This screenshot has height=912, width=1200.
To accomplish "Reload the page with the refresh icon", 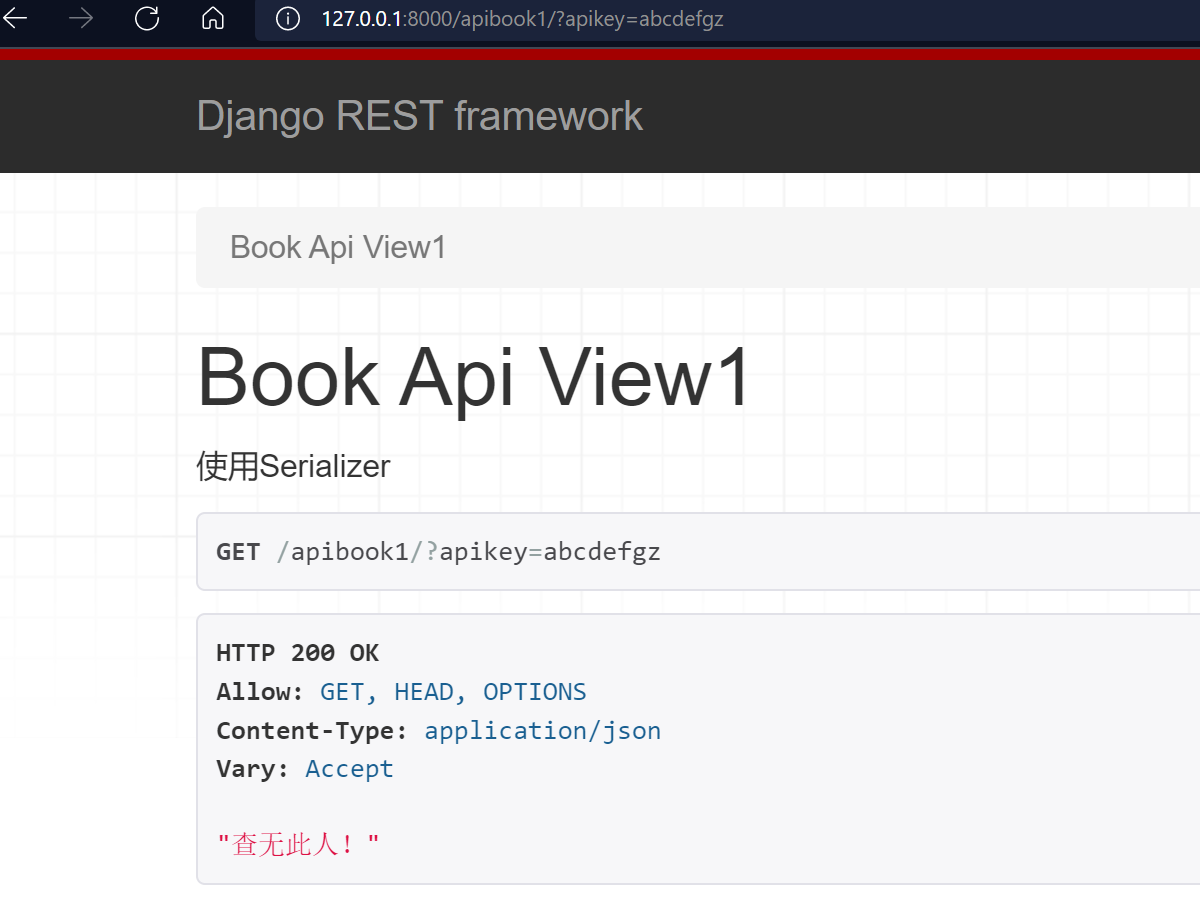I will point(147,19).
